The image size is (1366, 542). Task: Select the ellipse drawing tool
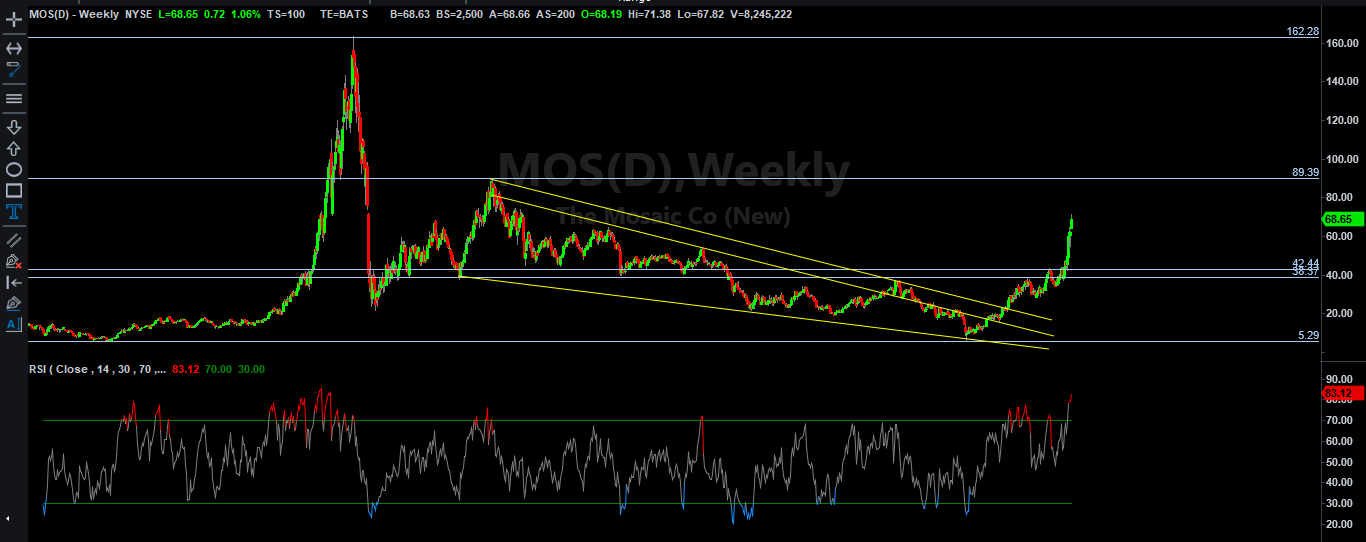pyautogui.click(x=14, y=169)
